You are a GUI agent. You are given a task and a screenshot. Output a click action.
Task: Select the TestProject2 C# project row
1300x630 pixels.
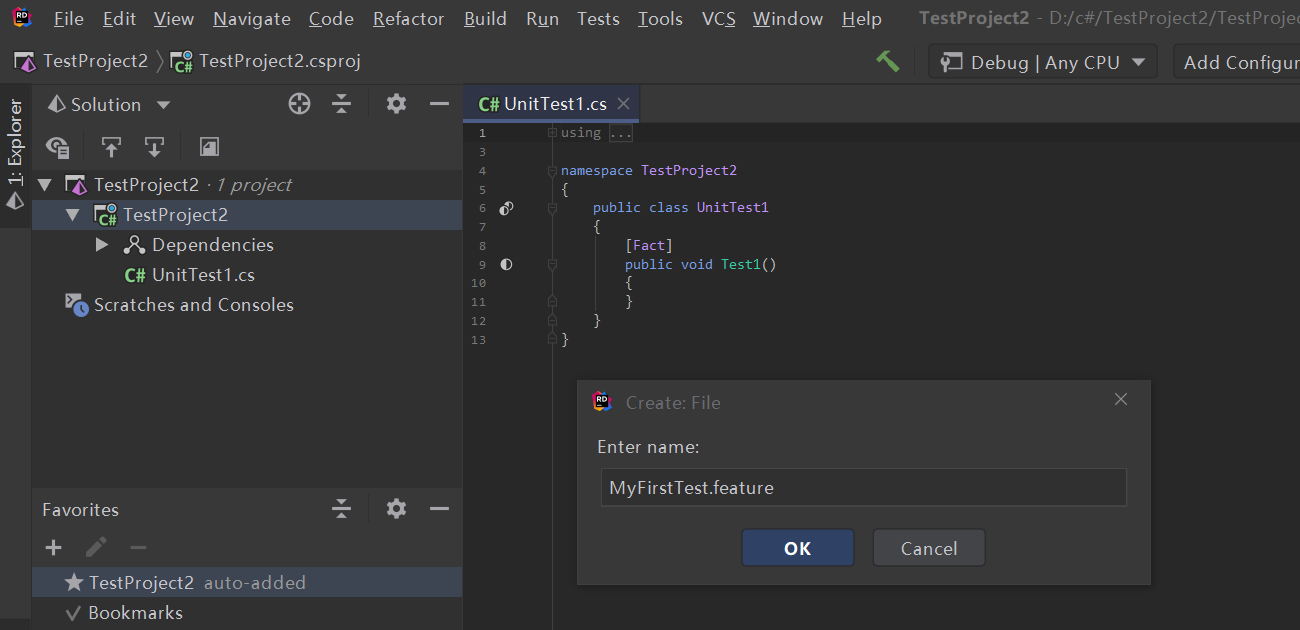pyautogui.click(x=247, y=215)
